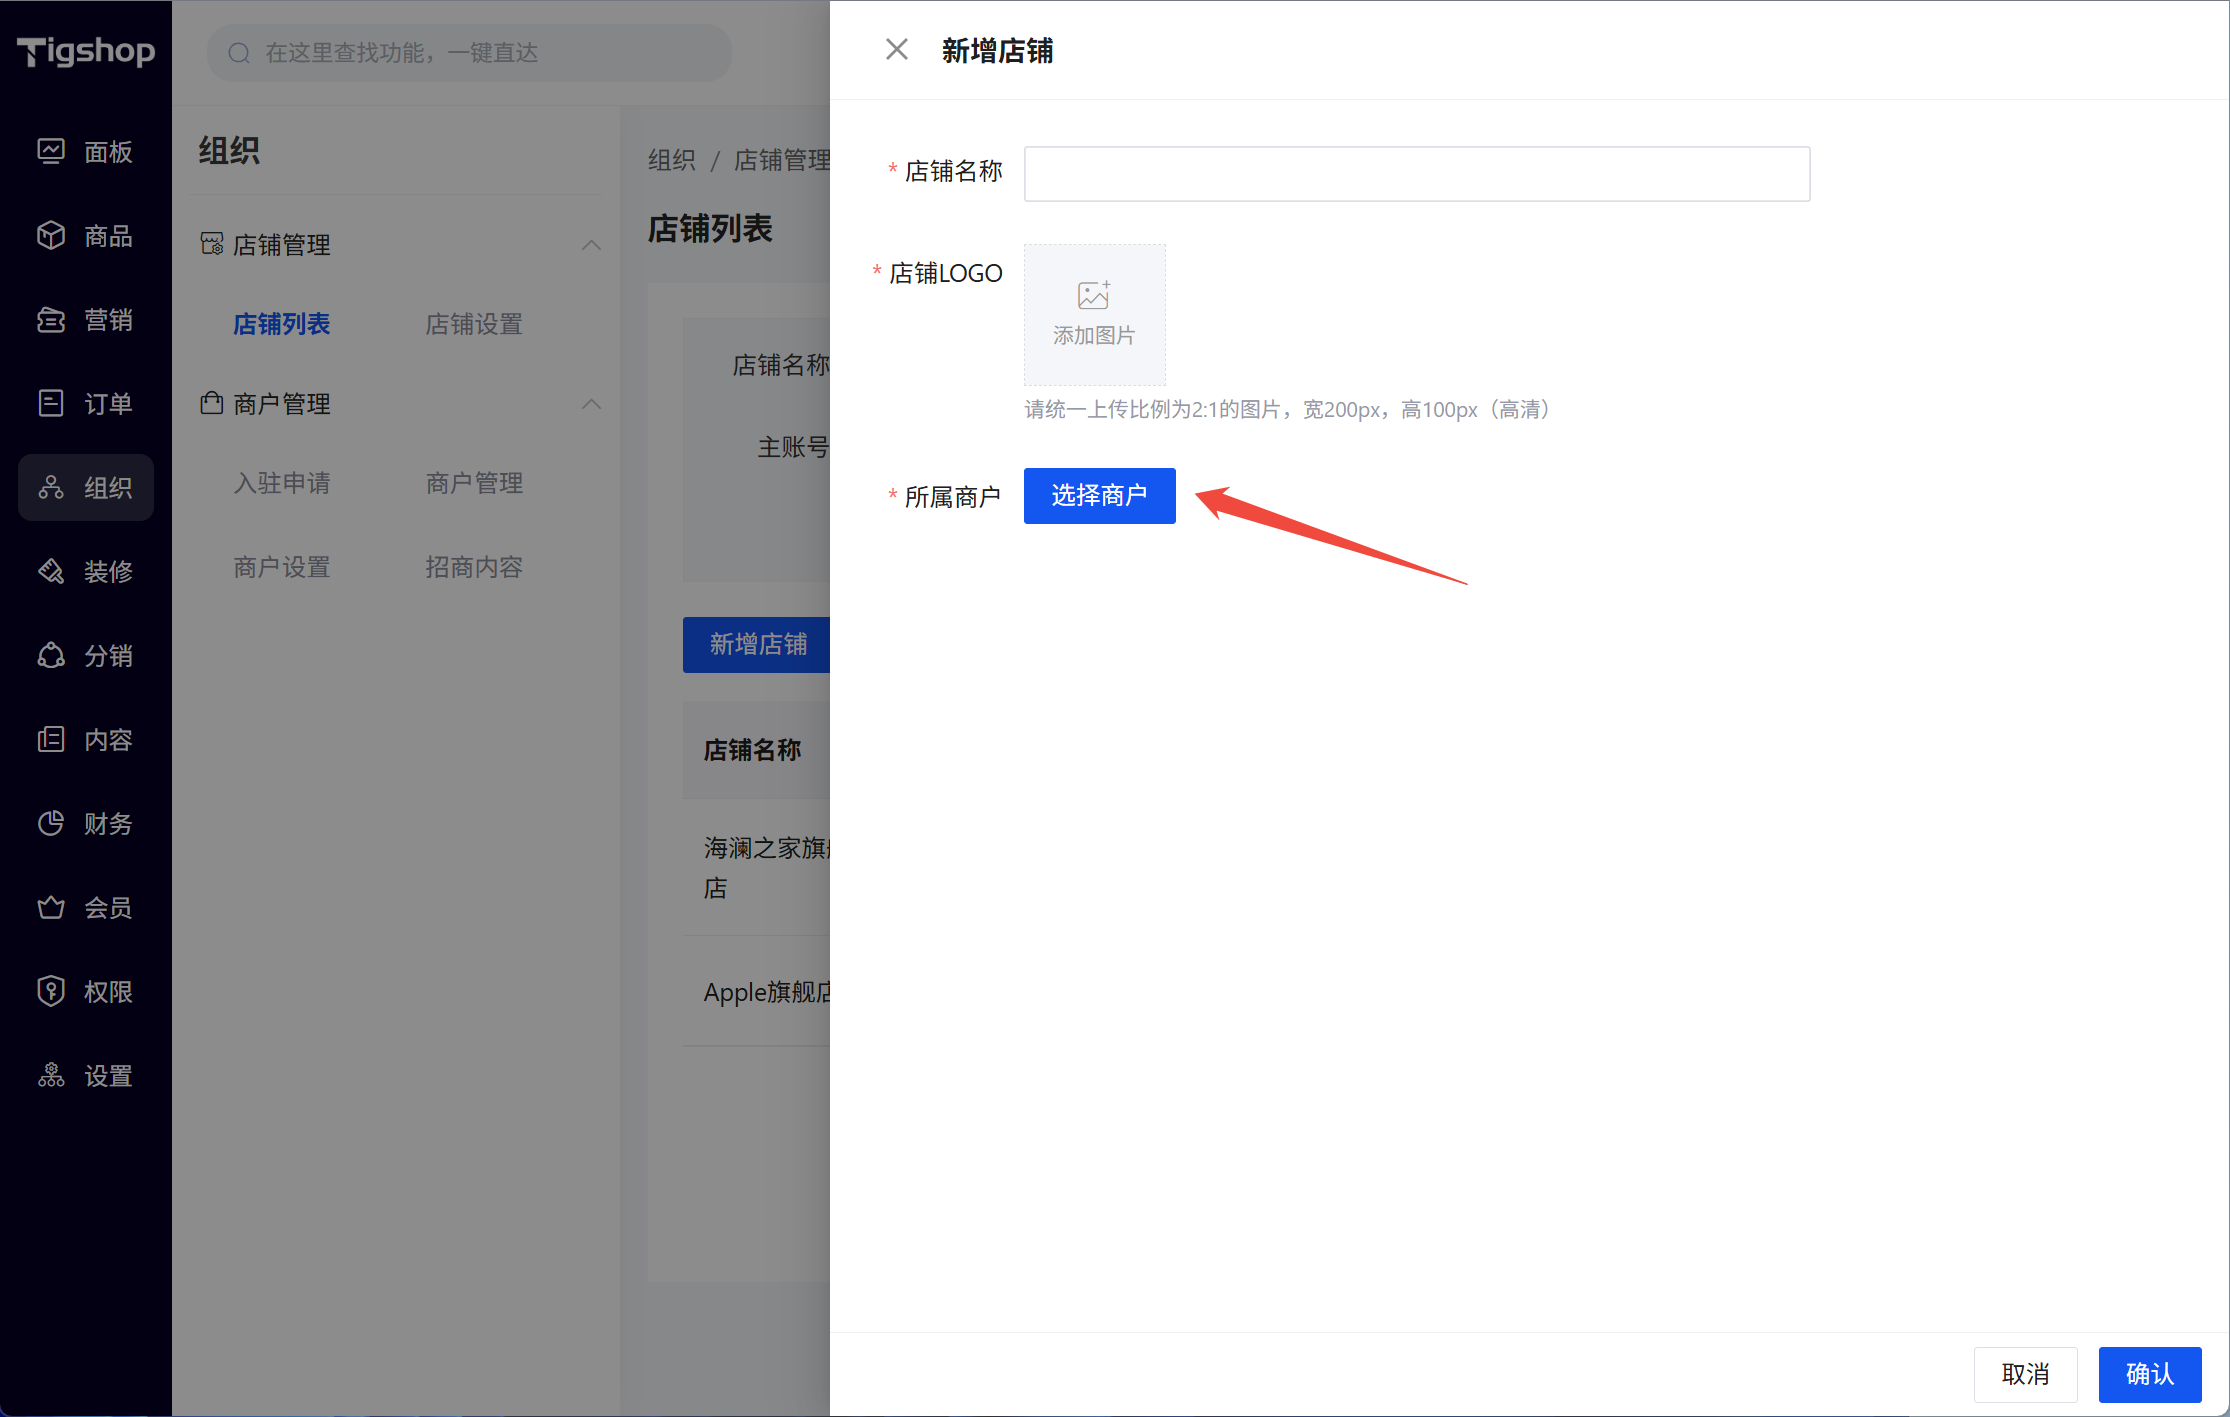Click the dashboard 面板 sidebar icon
This screenshot has width=2230, height=1417.
click(51, 151)
